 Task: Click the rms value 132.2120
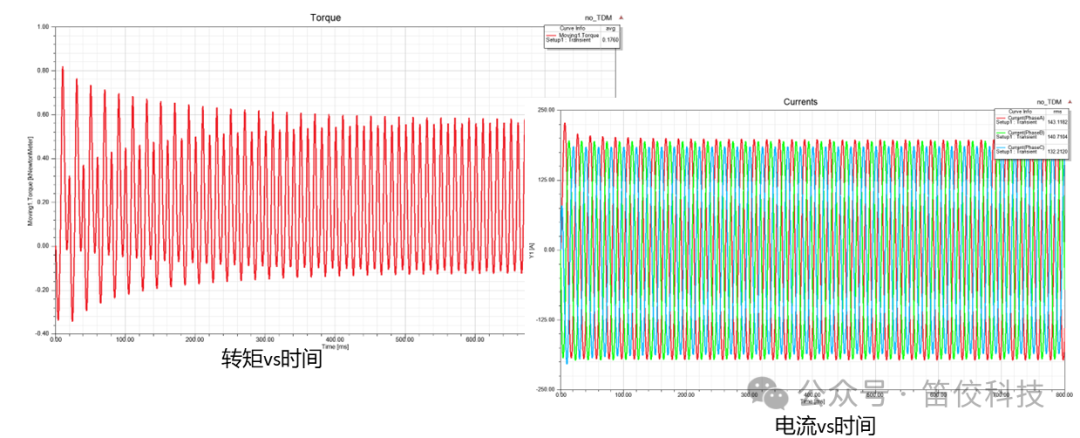[x=1057, y=152]
